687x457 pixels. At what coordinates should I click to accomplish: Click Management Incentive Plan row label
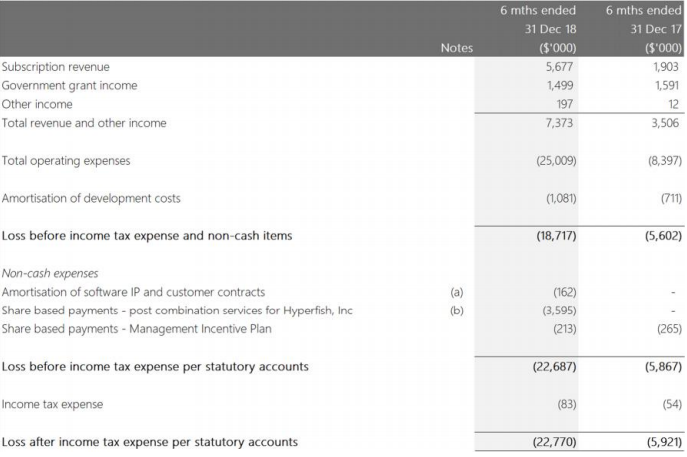tap(136, 329)
